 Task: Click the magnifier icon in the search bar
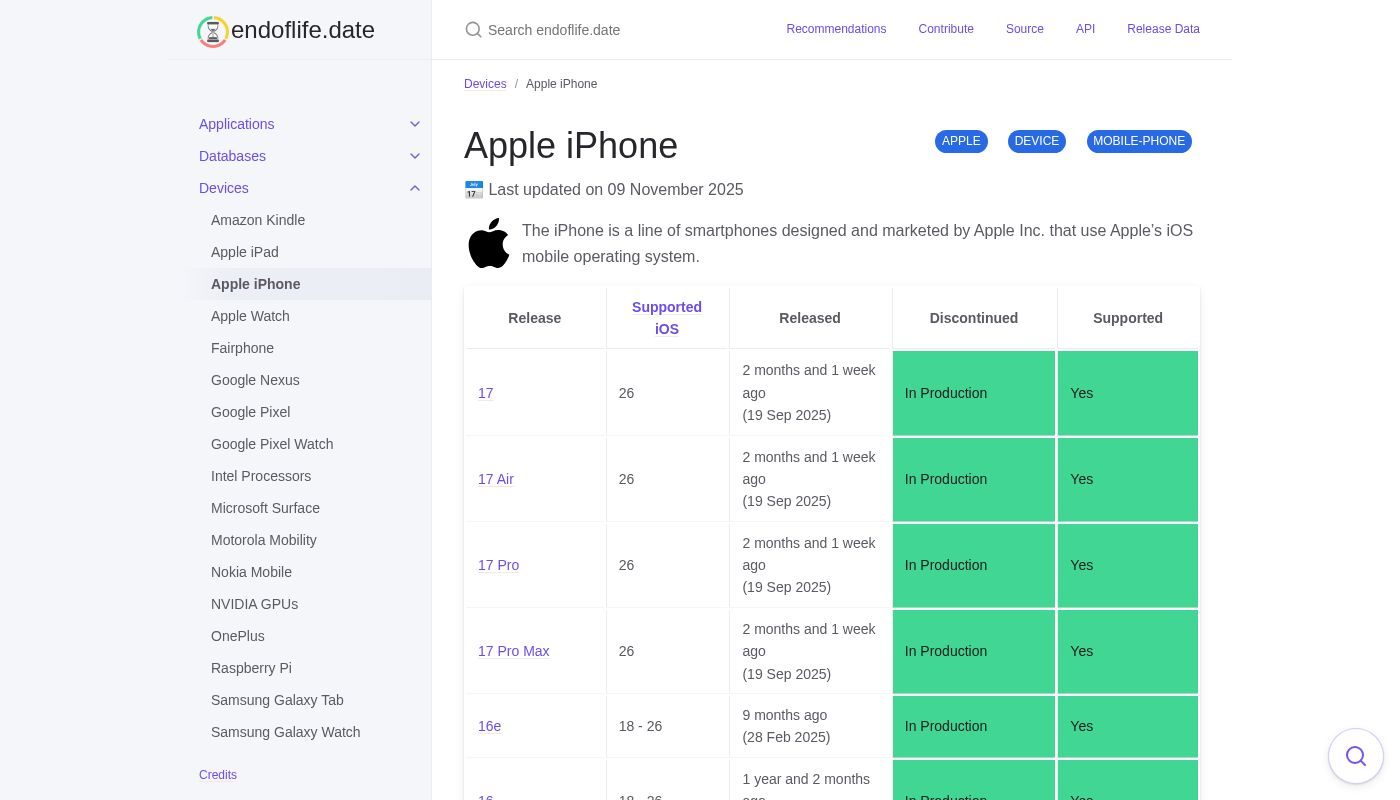pyautogui.click(x=474, y=29)
